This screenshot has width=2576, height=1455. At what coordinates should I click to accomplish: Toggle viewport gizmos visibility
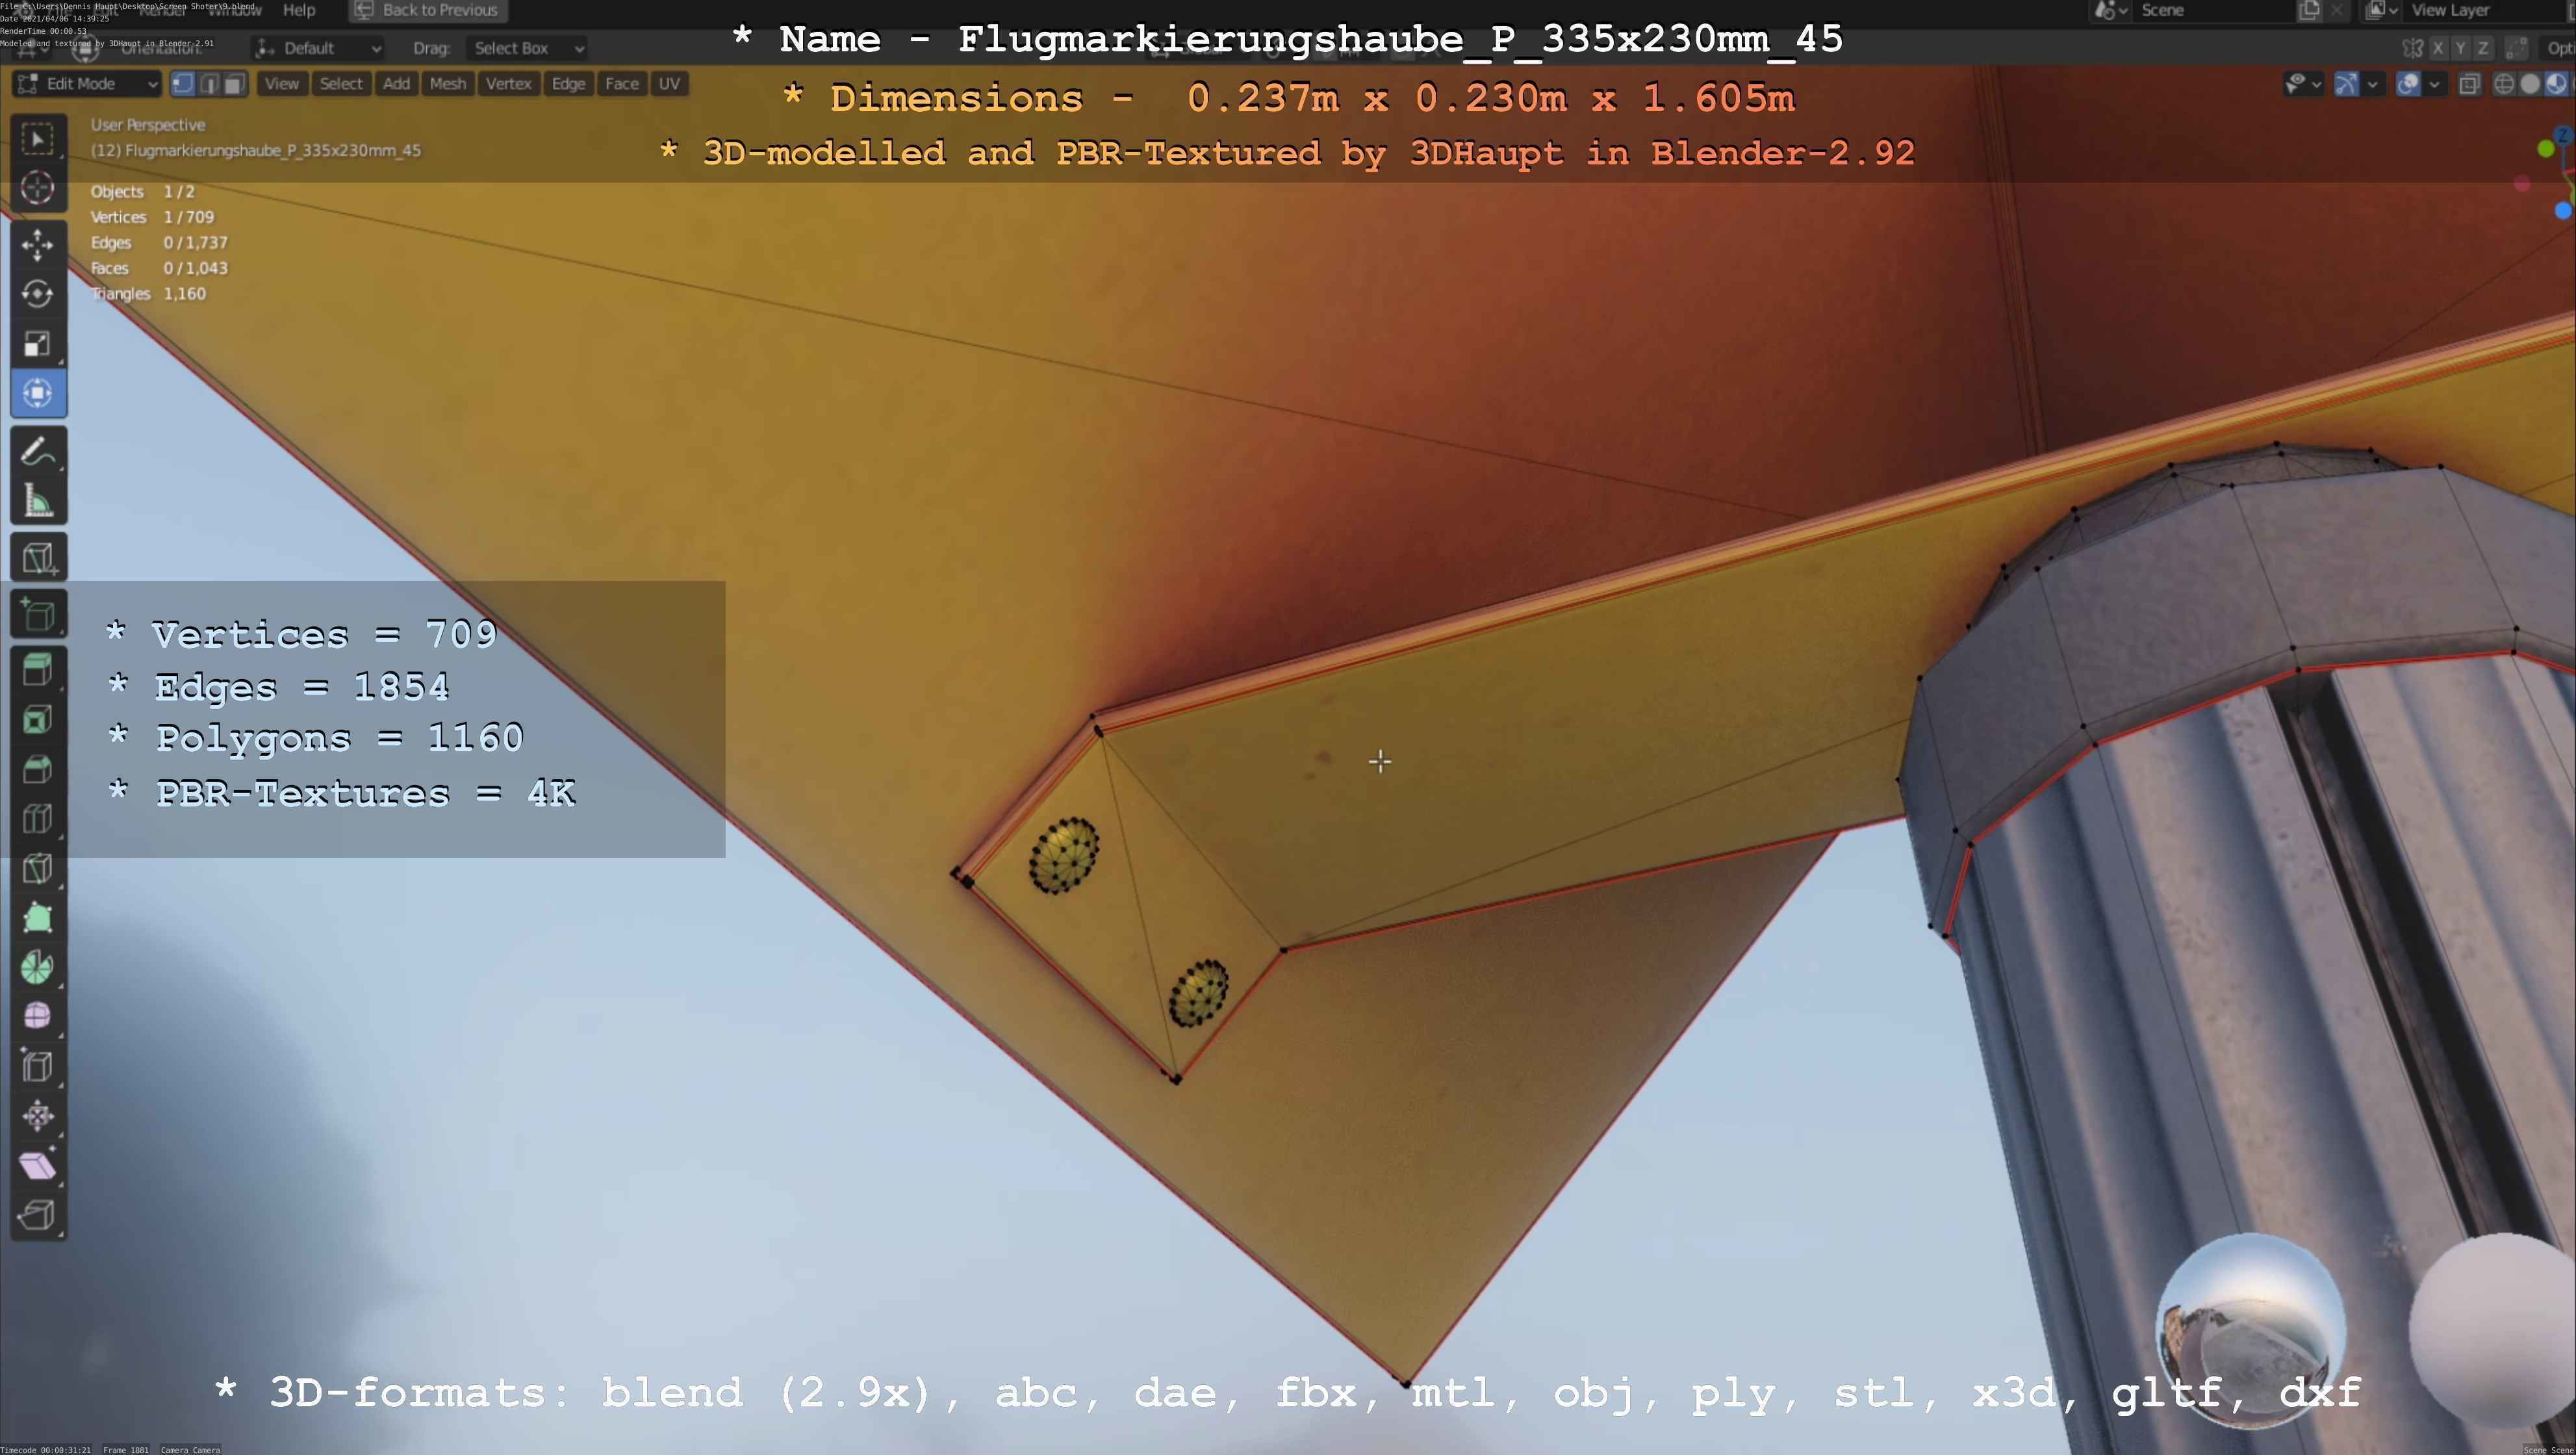pos(2346,84)
